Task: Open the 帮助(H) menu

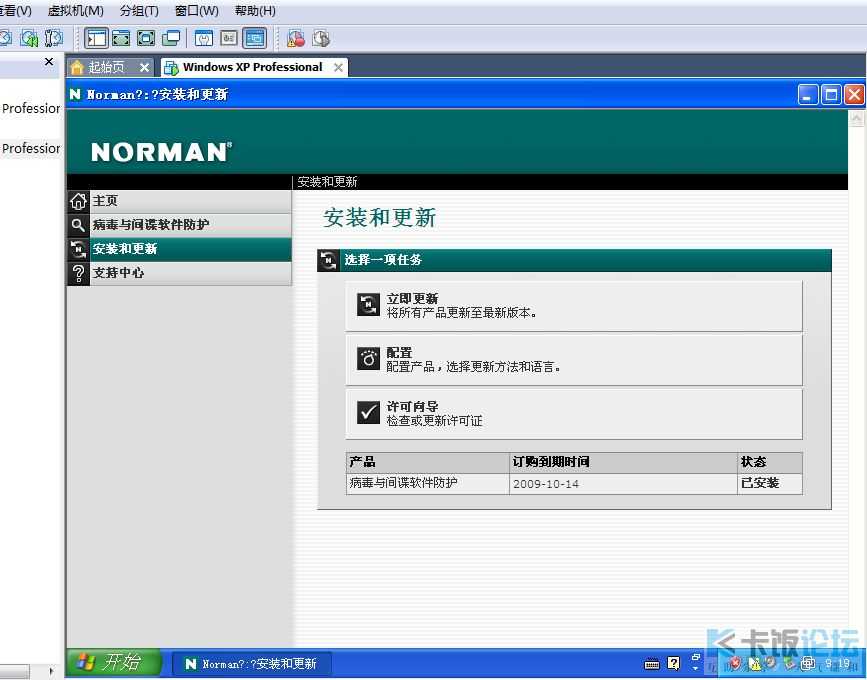Action: pyautogui.click(x=255, y=11)
